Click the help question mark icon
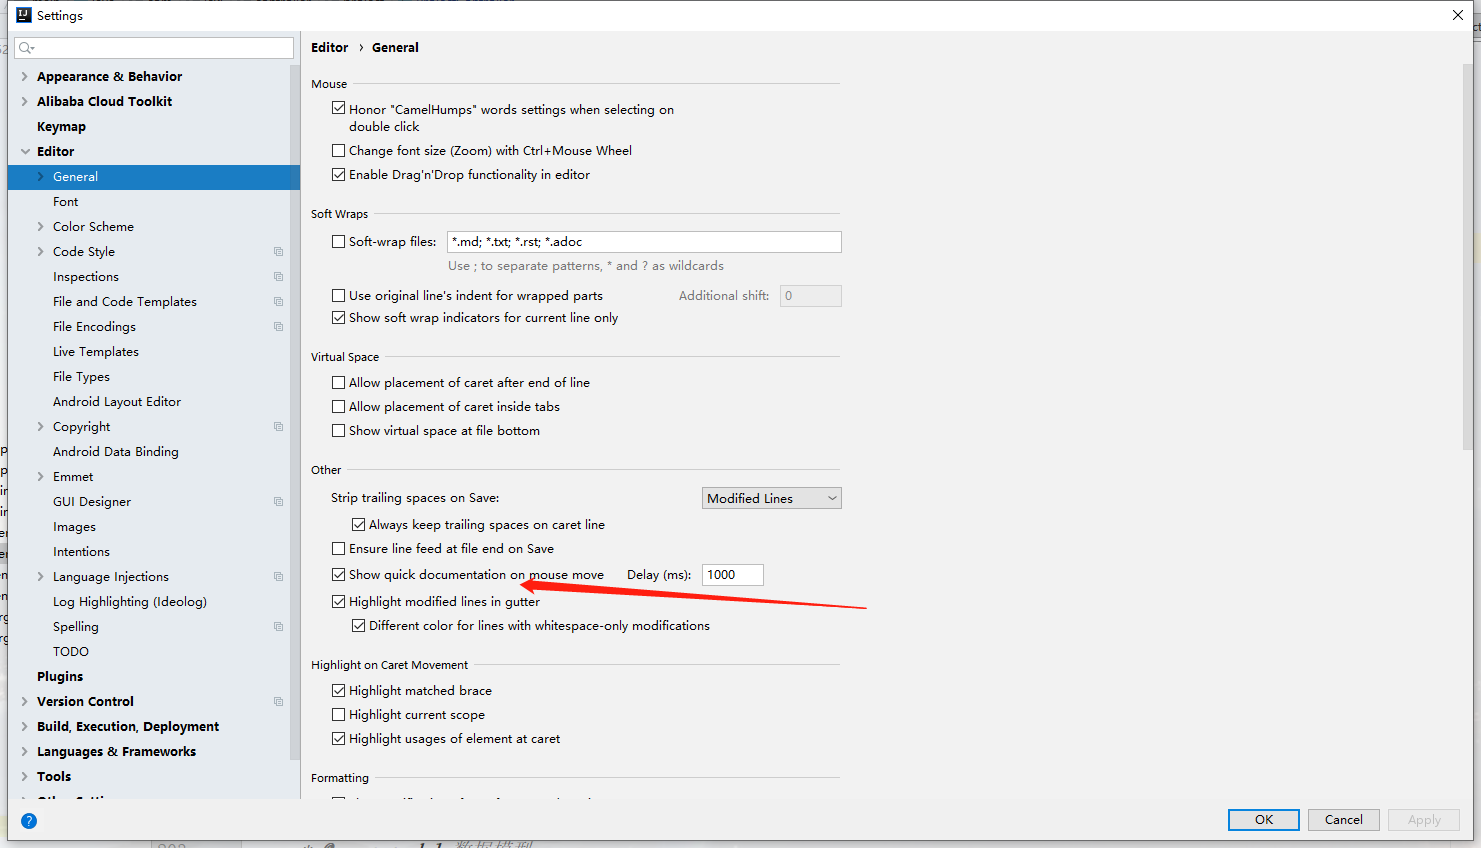Viewport: 1481px width, 848px height. pyautogui.click(x=29, y=821)
